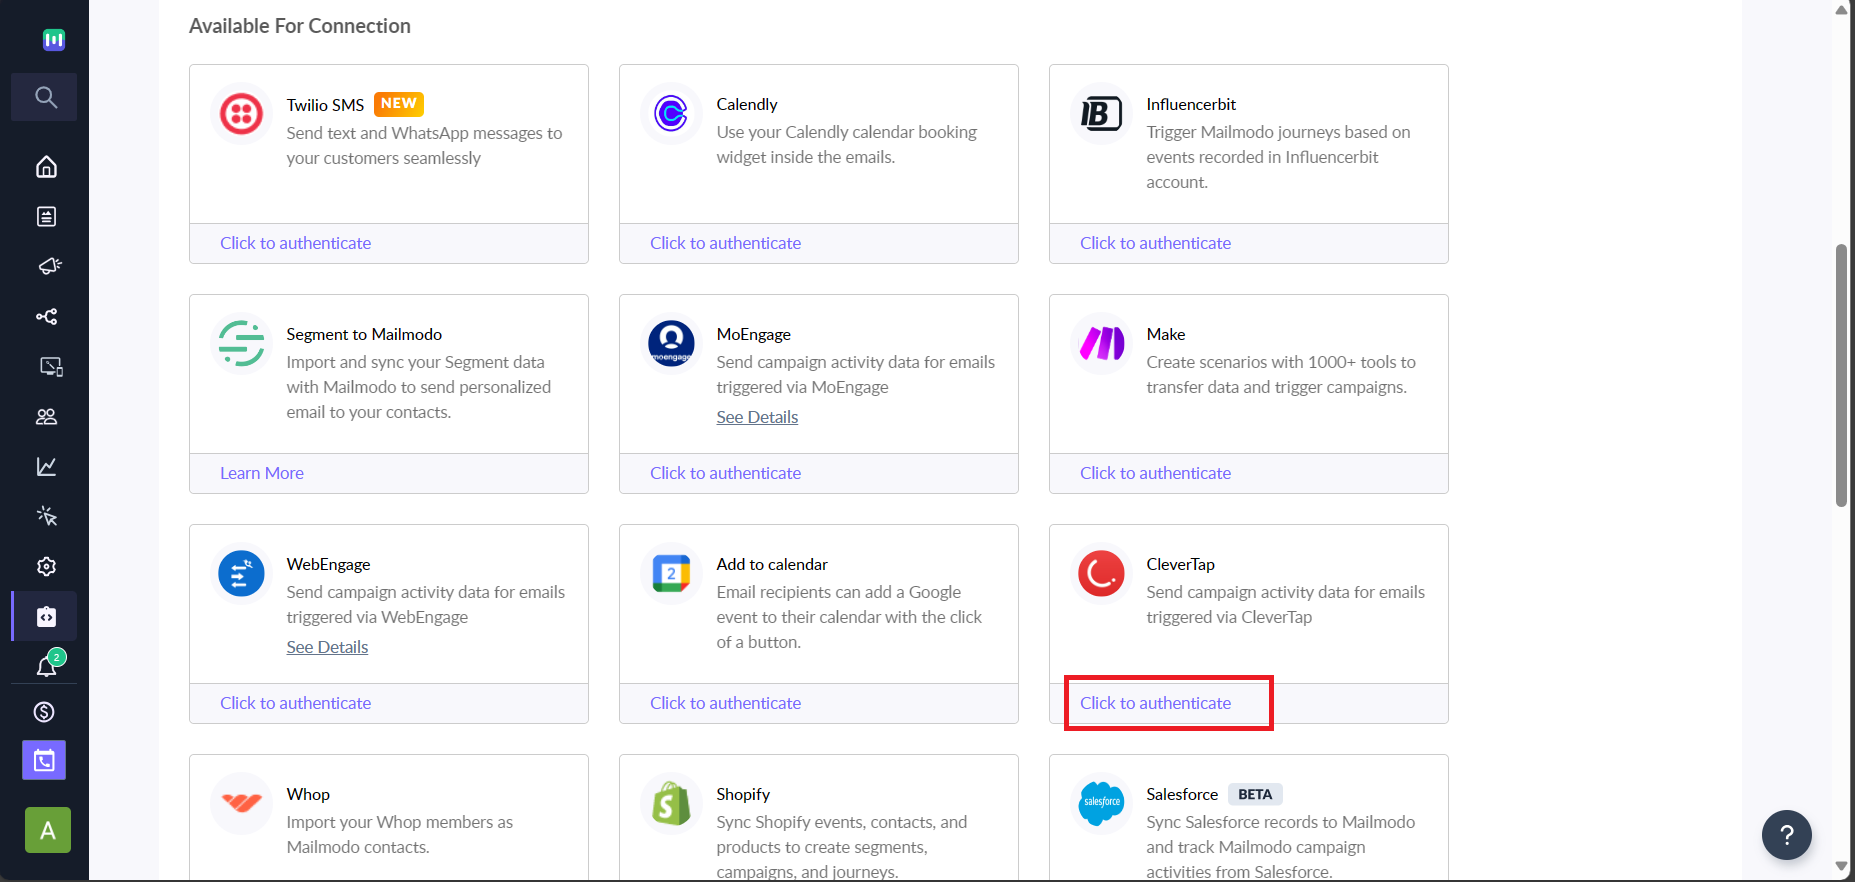Click the Twilio SMS title
Viewport: 1855px width, 882px height.
[x=325, y=105]
